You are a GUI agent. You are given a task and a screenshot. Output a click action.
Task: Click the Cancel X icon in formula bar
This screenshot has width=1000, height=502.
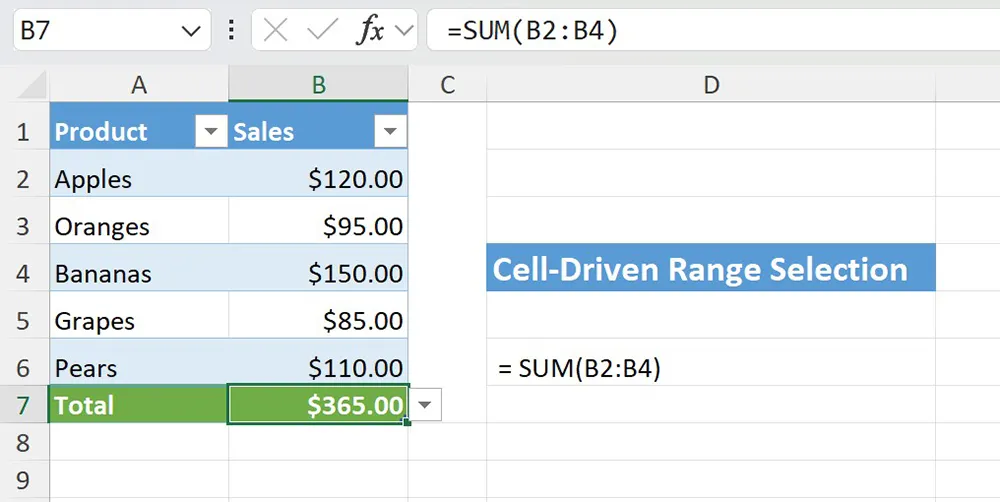[x=276, y=31]
